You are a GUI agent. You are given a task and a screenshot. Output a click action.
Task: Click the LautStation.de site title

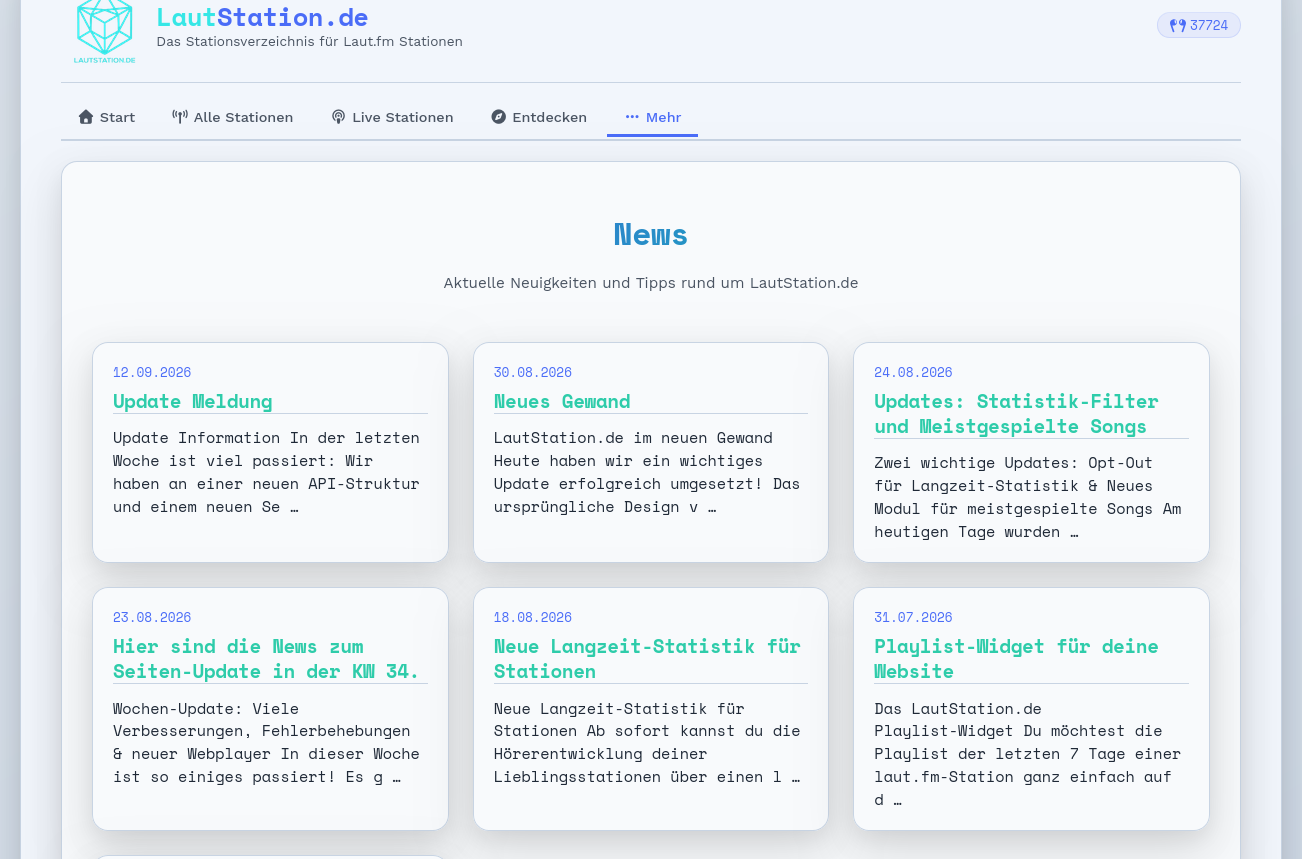coord(262,17)
